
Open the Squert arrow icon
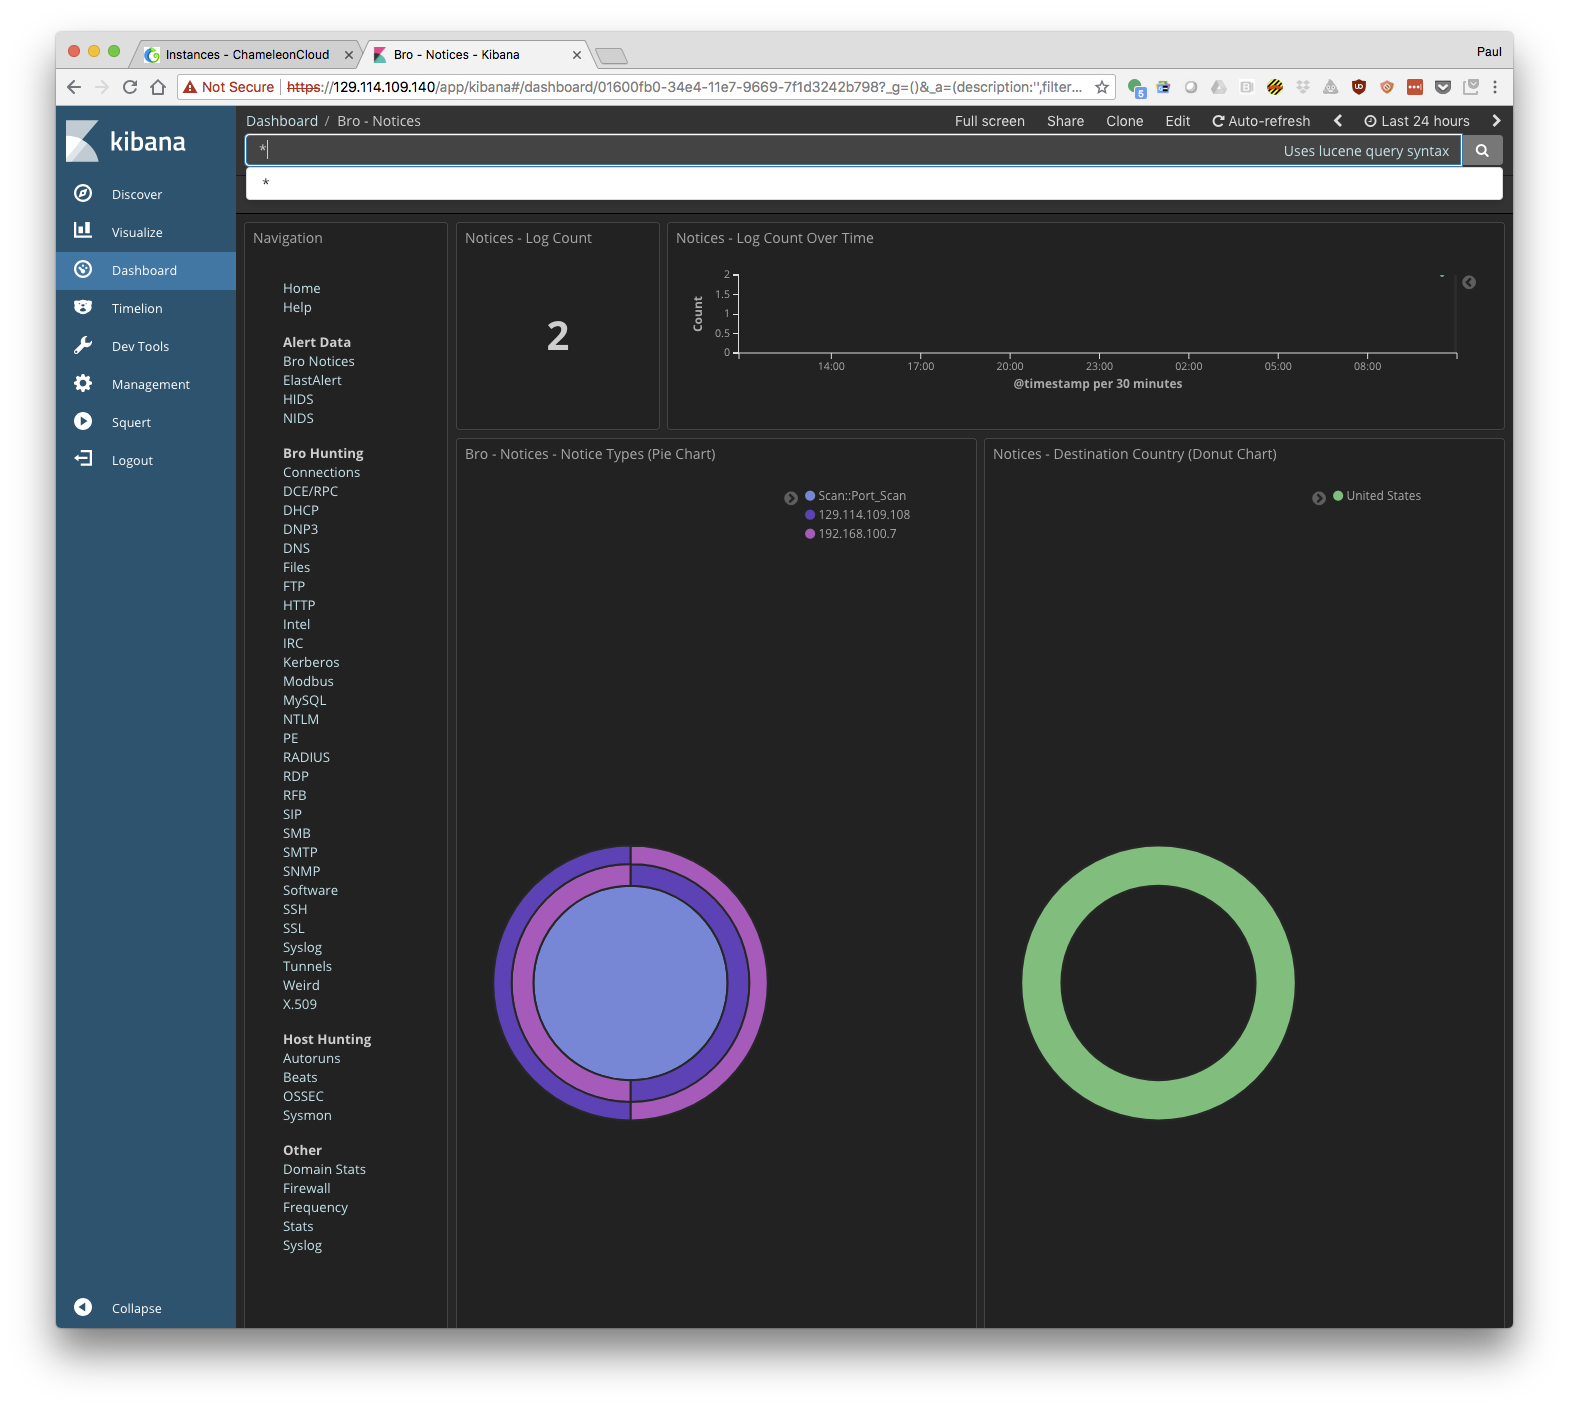tap(83, 422)
